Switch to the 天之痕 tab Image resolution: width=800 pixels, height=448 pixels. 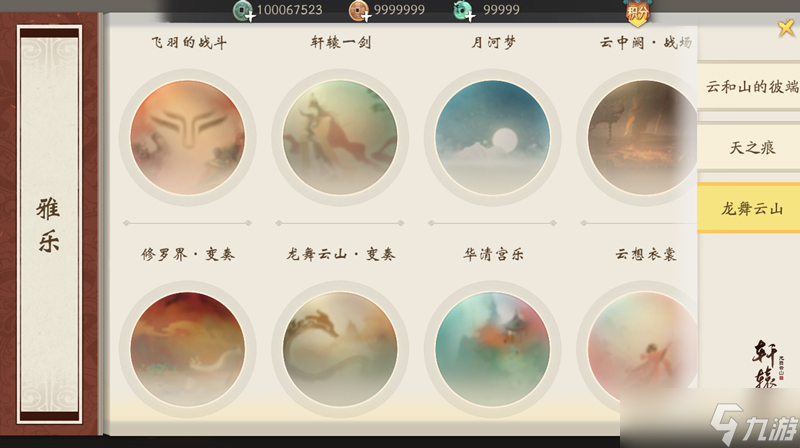tap(748, 147)
